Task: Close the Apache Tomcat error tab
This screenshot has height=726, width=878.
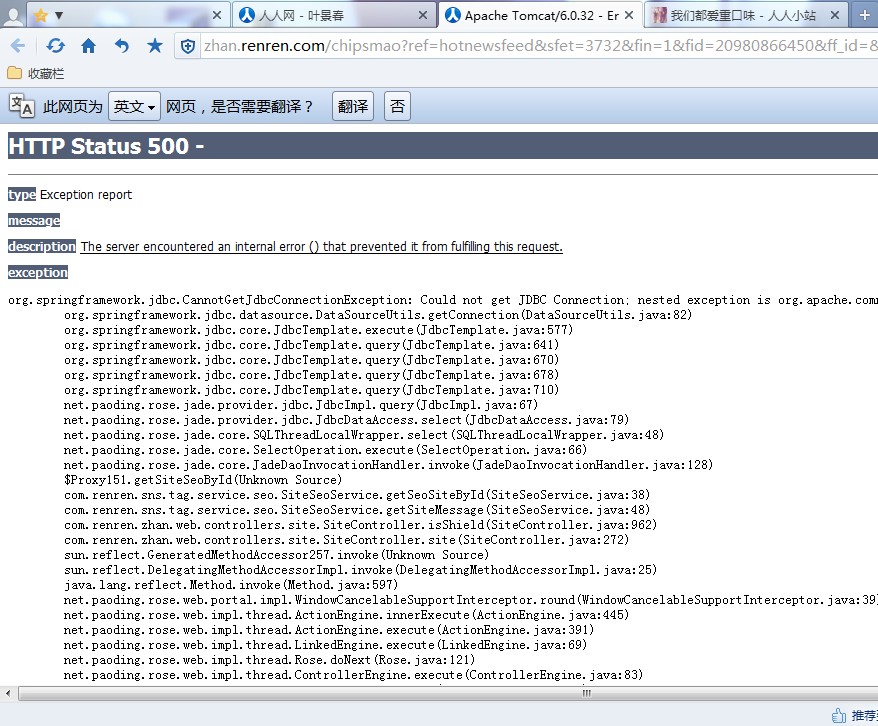Action: click(x=629, y=16)
